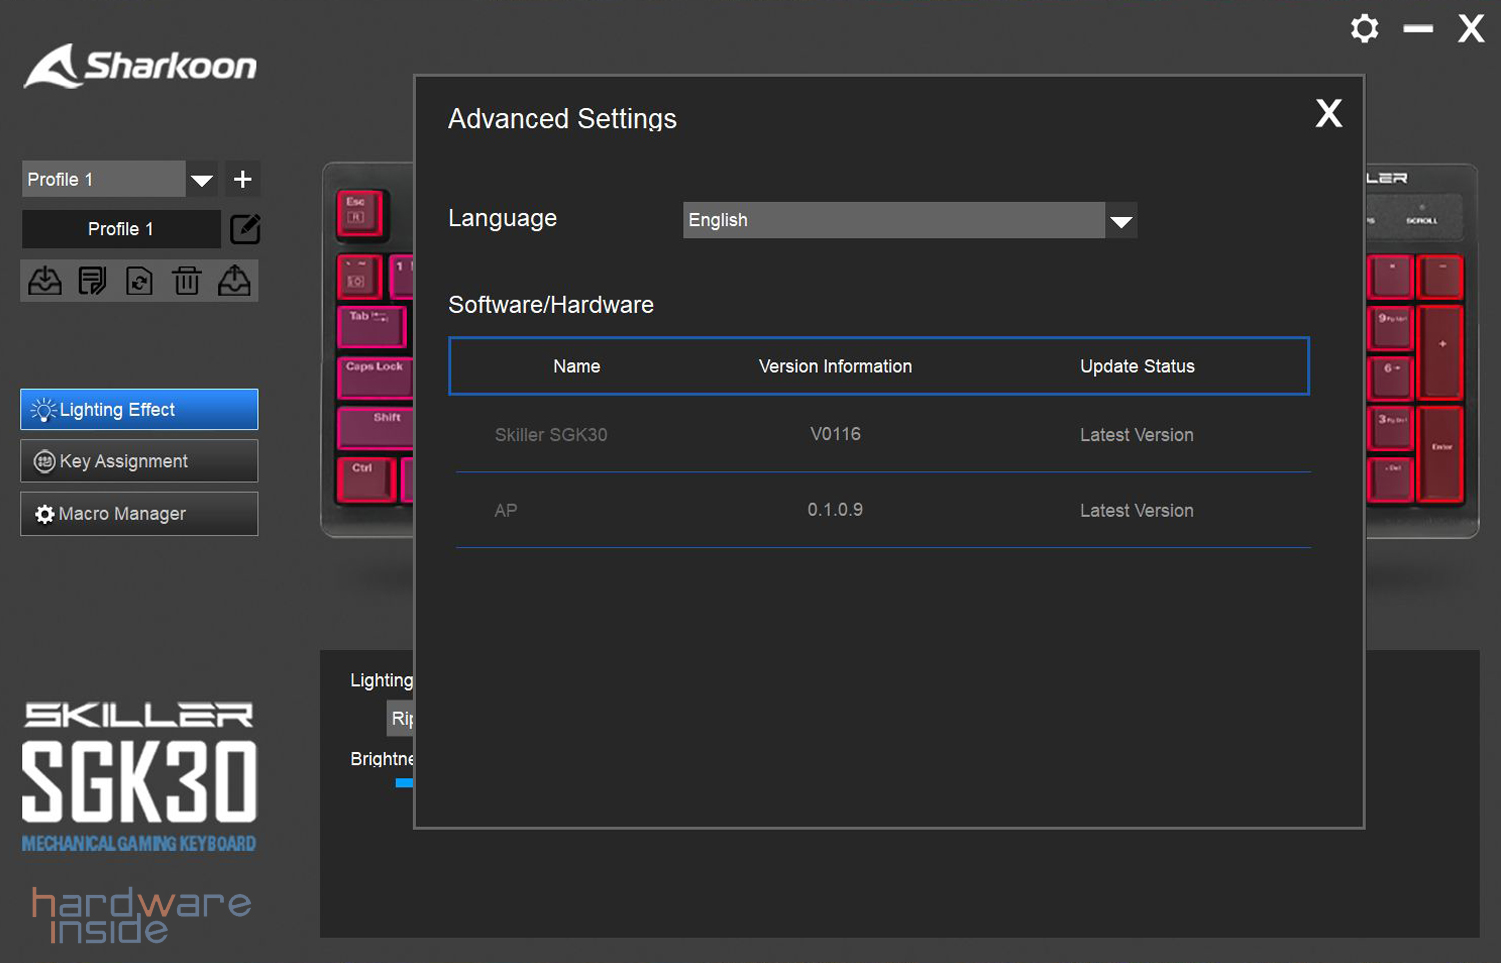Click the Caps Lock key on keyboard image
The image size is (1501, 963).
click(376, 378)
